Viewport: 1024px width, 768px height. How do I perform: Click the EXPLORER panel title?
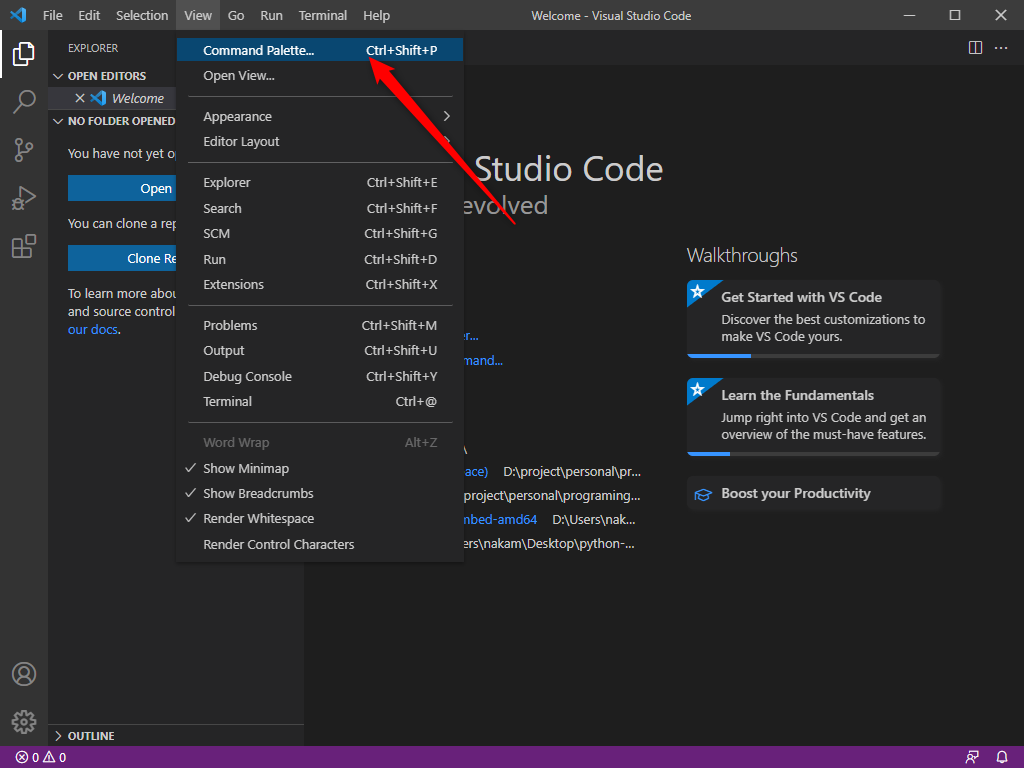coord(93,48)
